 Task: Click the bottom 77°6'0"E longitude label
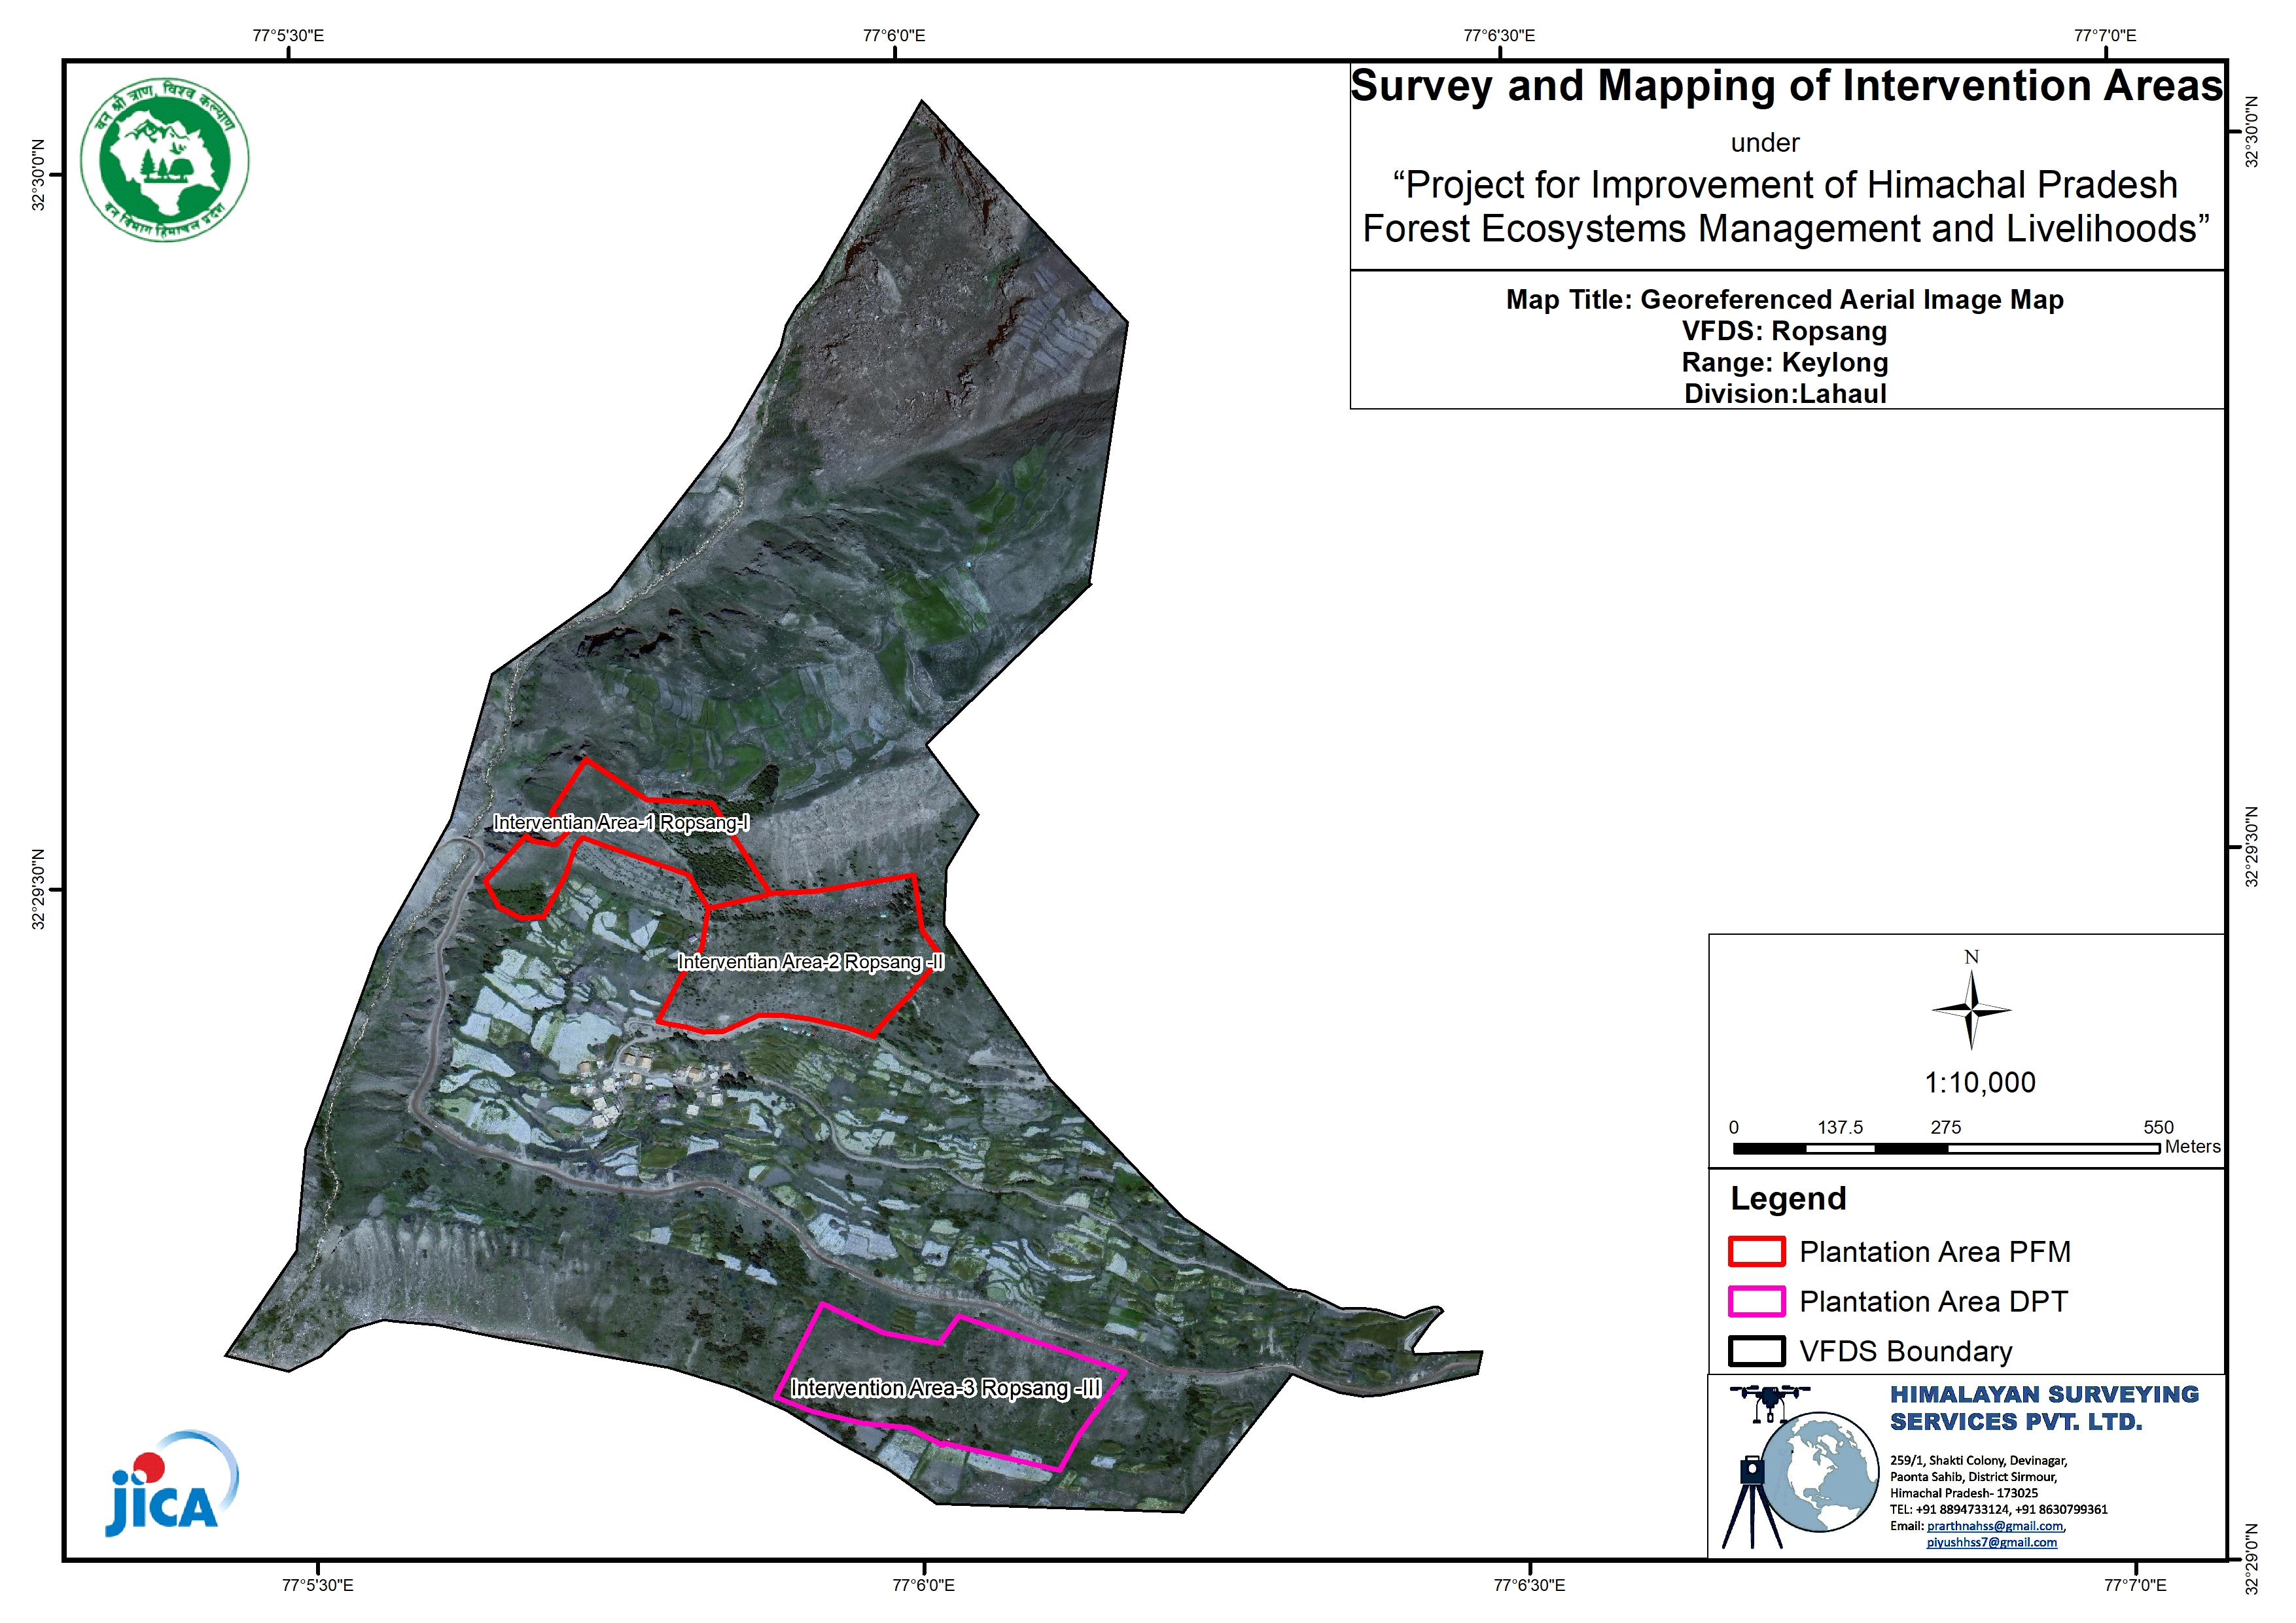click(x=923, y=1586)
